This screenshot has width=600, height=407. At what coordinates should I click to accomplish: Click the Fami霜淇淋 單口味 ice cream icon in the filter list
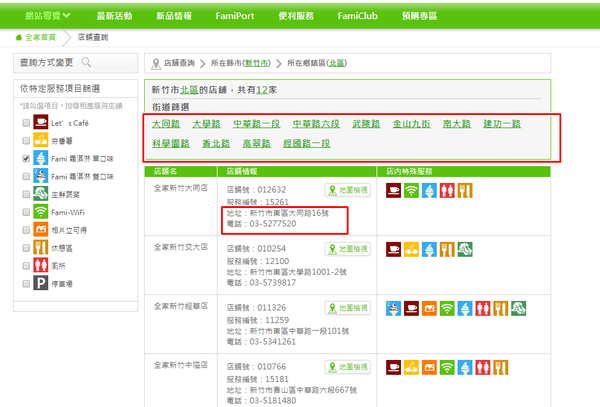point(41,158)
